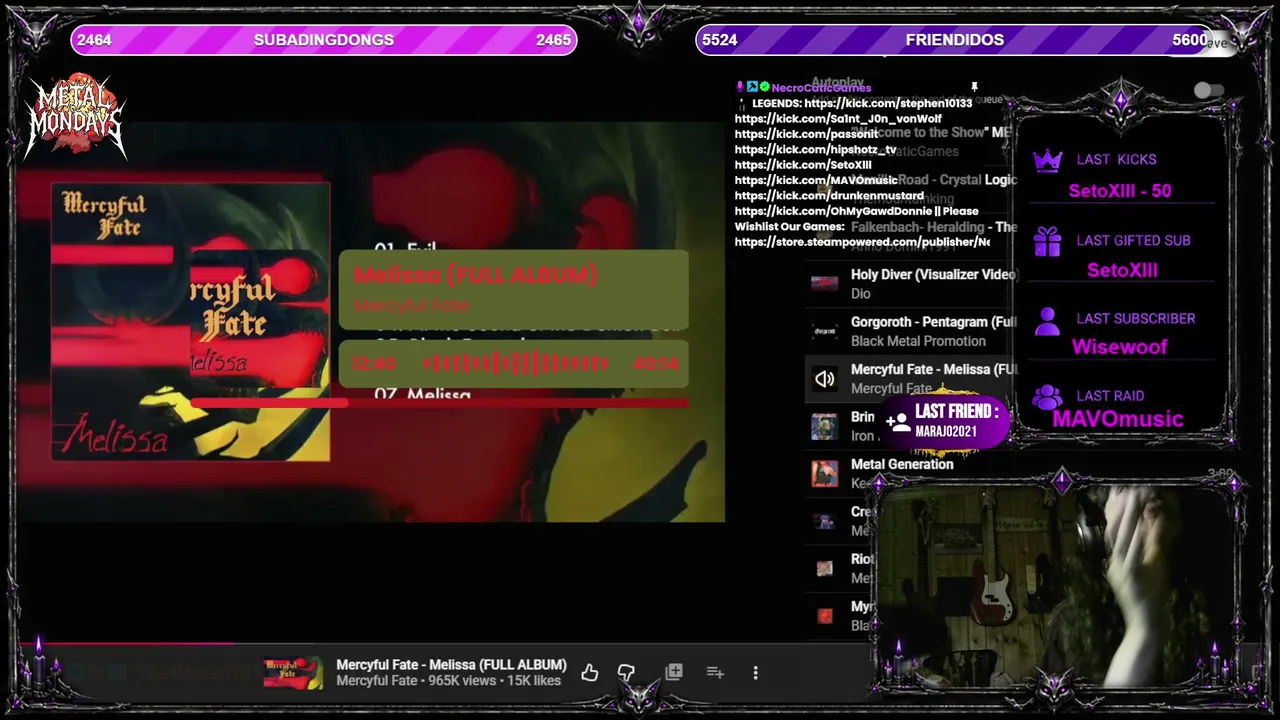Click the Riot queue thumbnail

pos(825,568)
